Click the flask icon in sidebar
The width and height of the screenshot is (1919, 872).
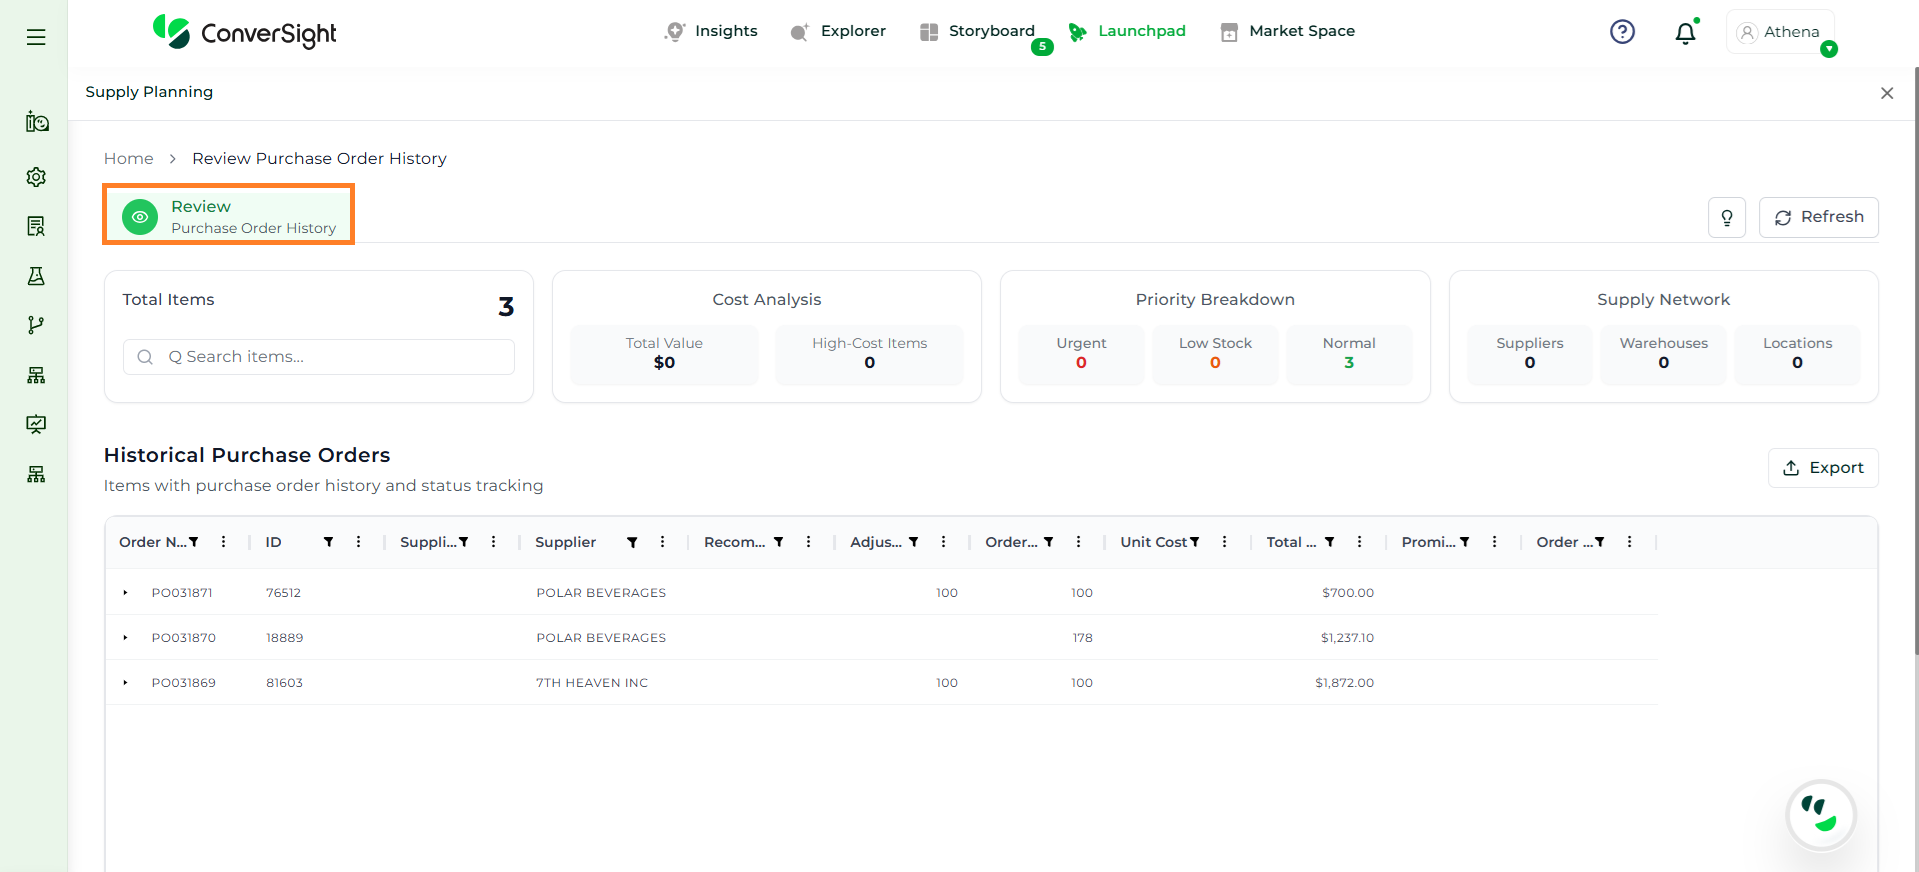pyautogui.click(x=36, y=276)
